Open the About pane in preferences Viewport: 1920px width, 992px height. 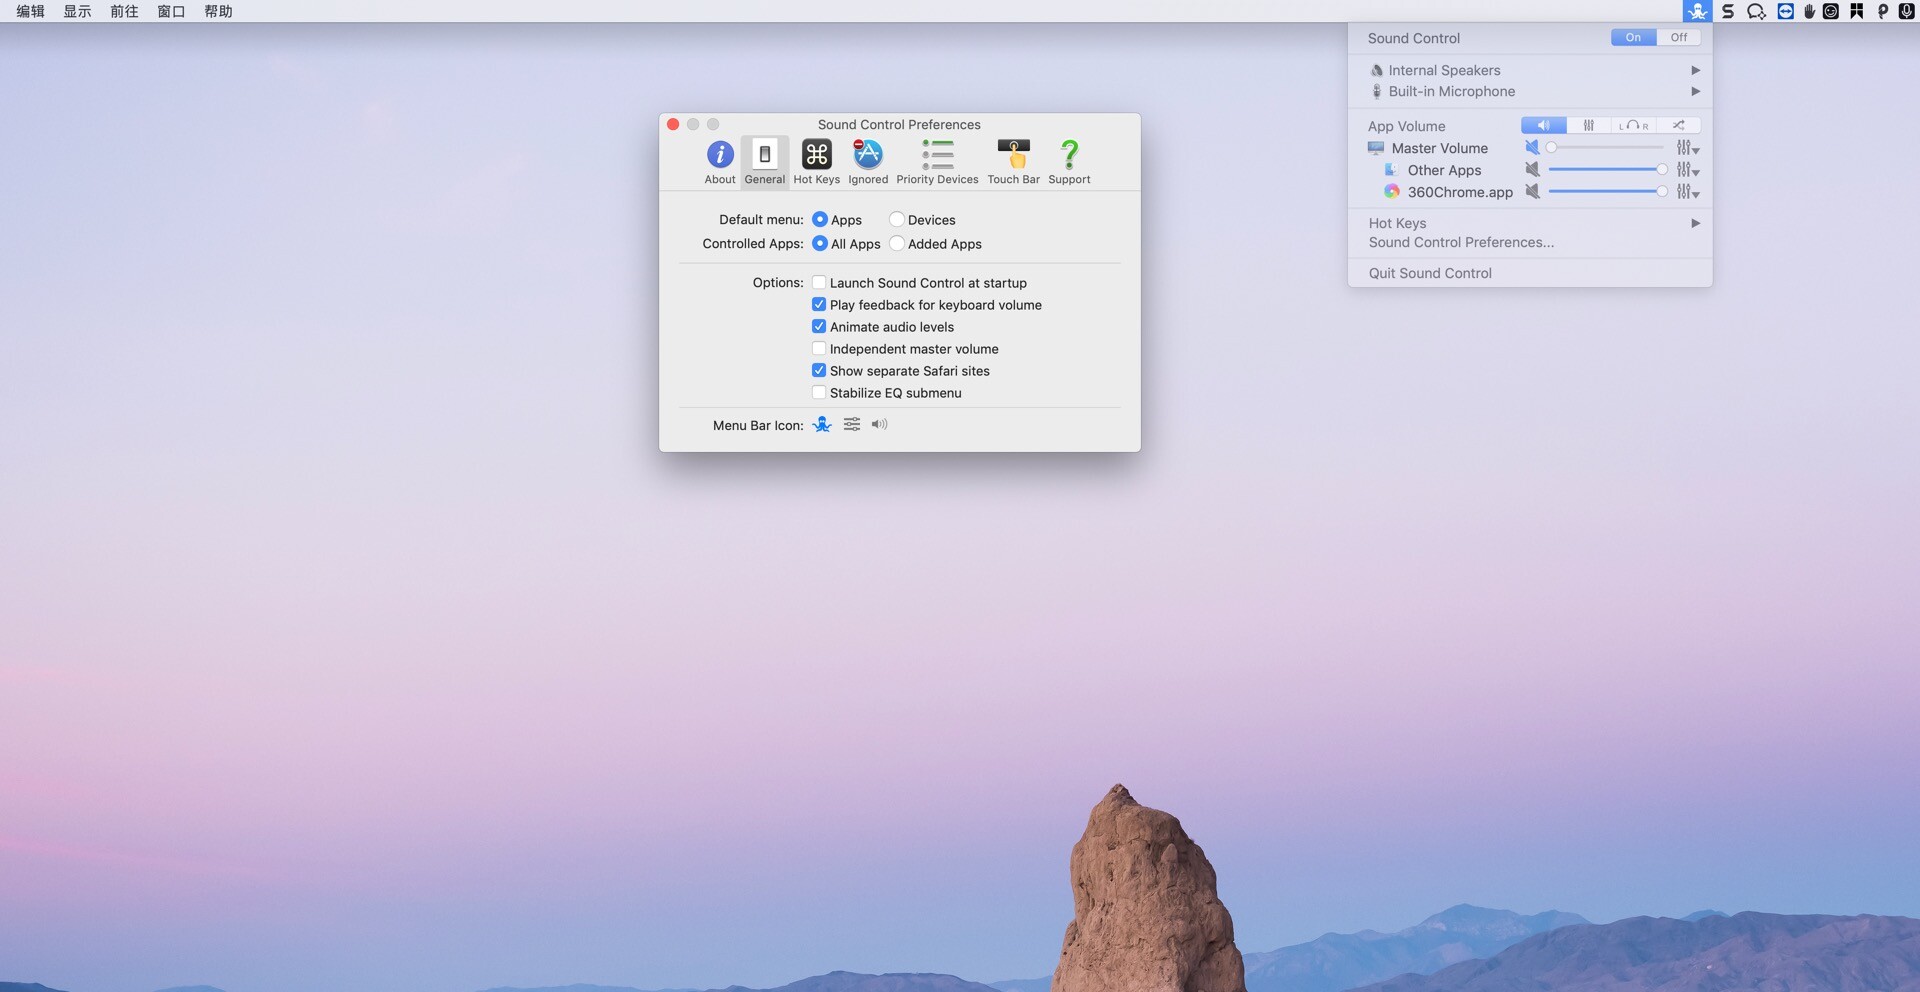[719, 160]
